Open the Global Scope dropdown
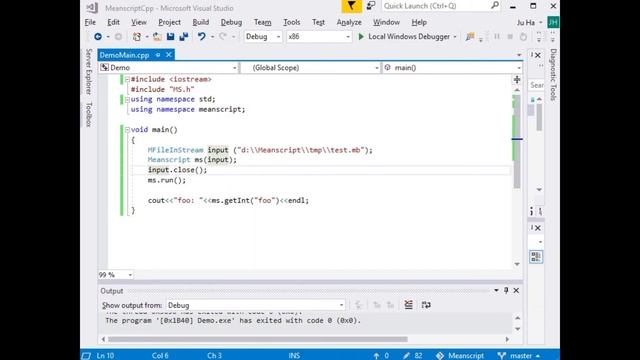Viewport: 640px width, 360px height. pyautogui.click(x=311, y=68)
